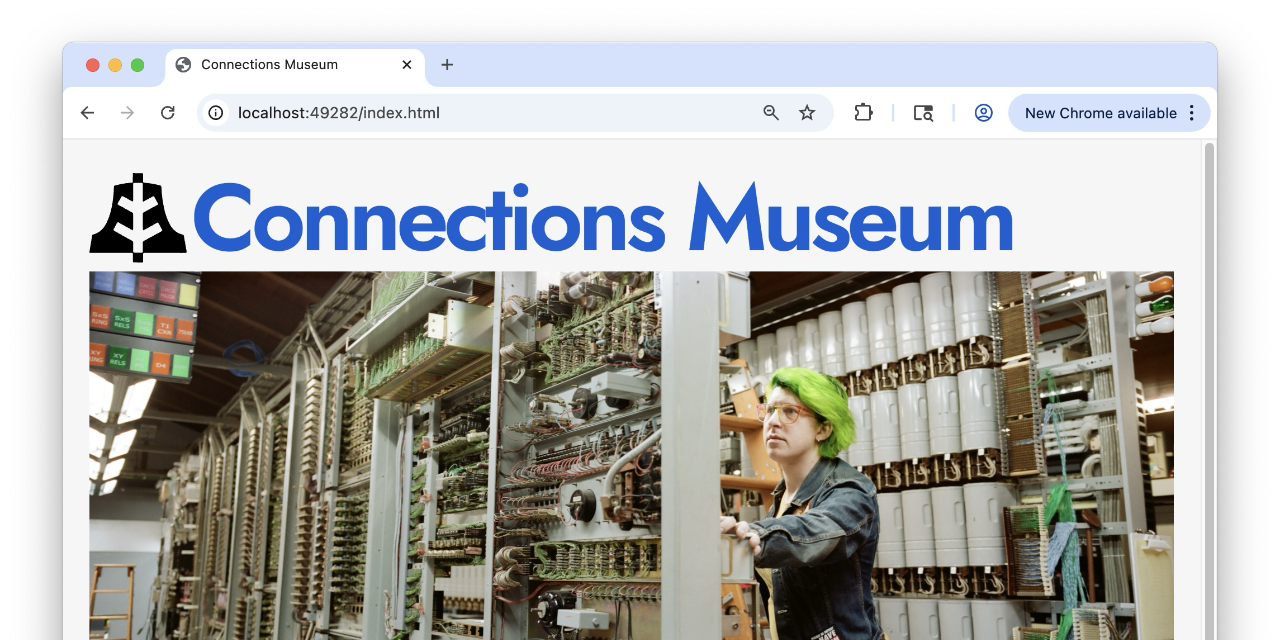Open a new browser tab
The image size is (1280, 640).
446,64
